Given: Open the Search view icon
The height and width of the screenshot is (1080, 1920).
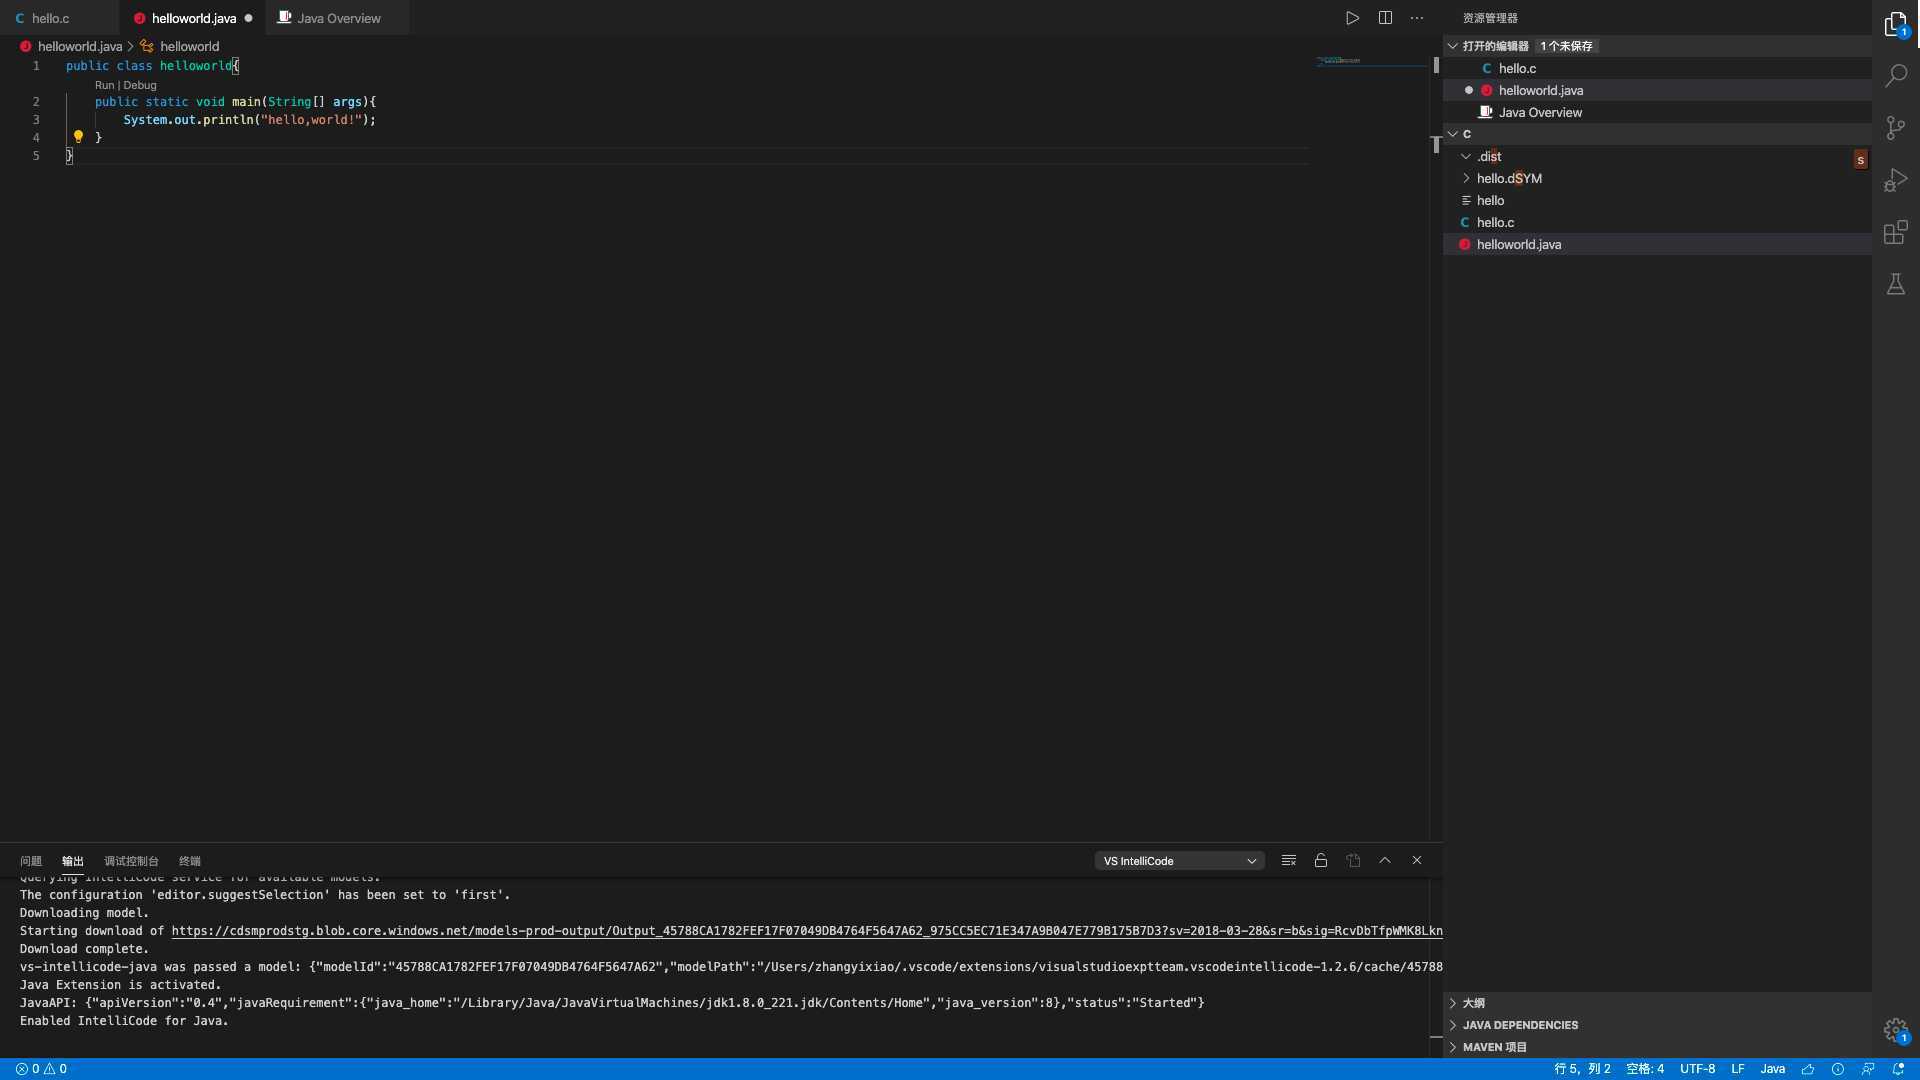Looking at the screenshot, I should tap(1895, 75).
